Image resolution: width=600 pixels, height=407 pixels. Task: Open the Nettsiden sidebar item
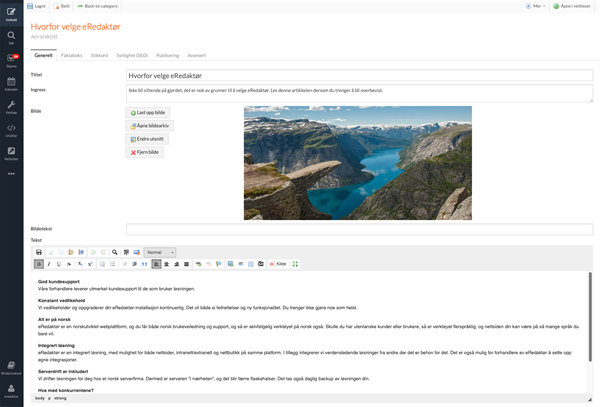click(x=11, y=153)
